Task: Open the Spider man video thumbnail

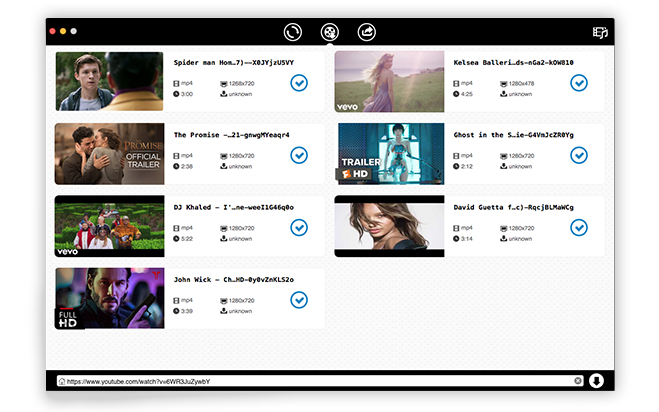Action: click(x=109, y=81)
